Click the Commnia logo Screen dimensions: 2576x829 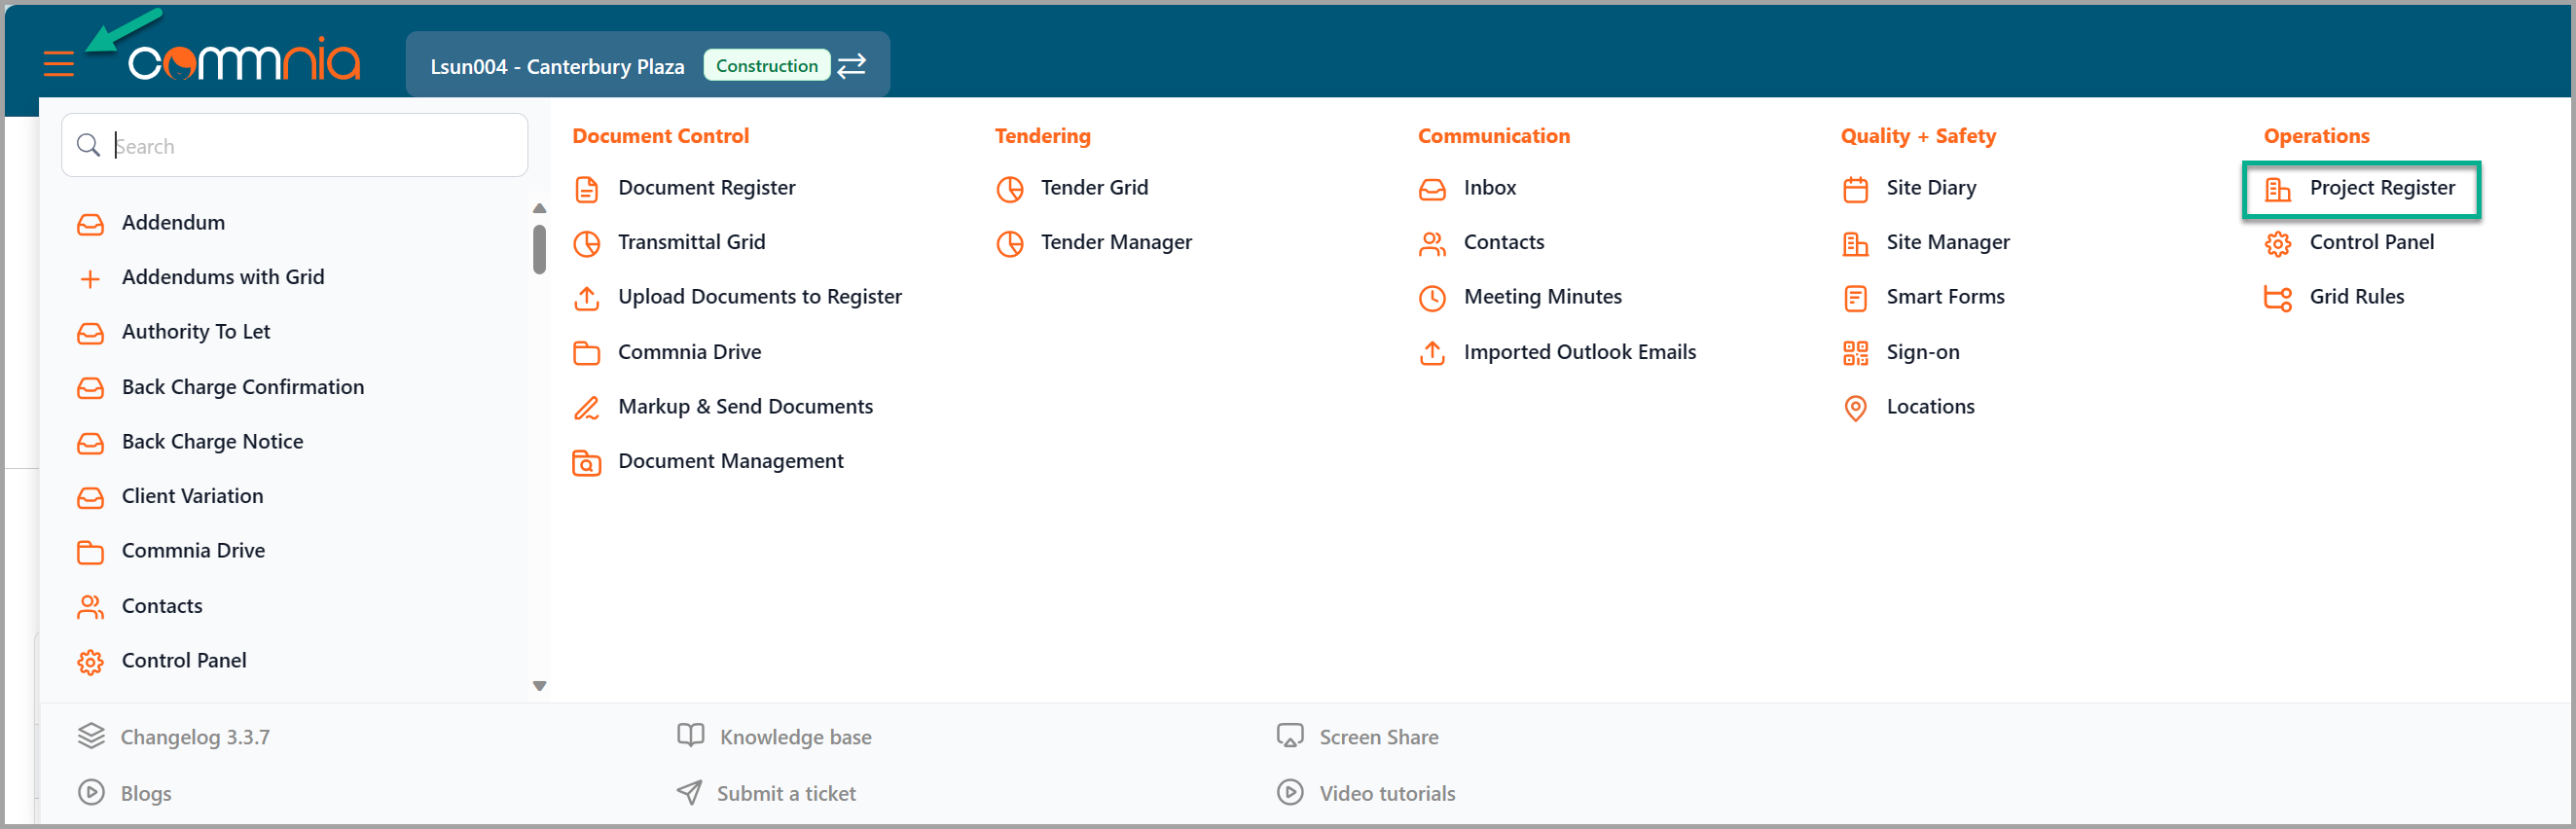(x=244, y=60)
